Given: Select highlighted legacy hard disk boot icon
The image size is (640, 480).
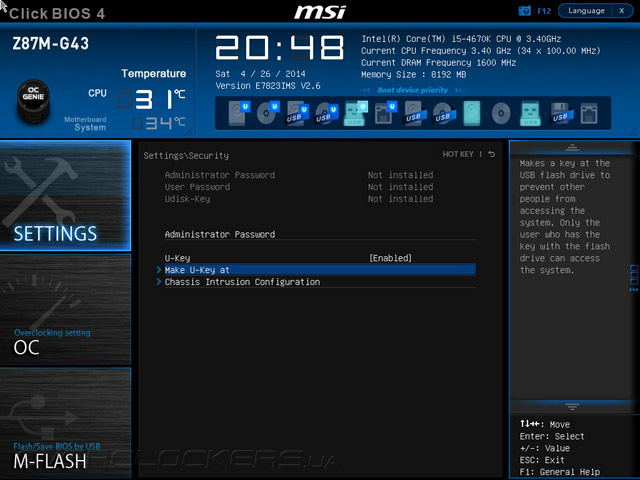Looking at the screenshot, I should [x=472, y=113].
